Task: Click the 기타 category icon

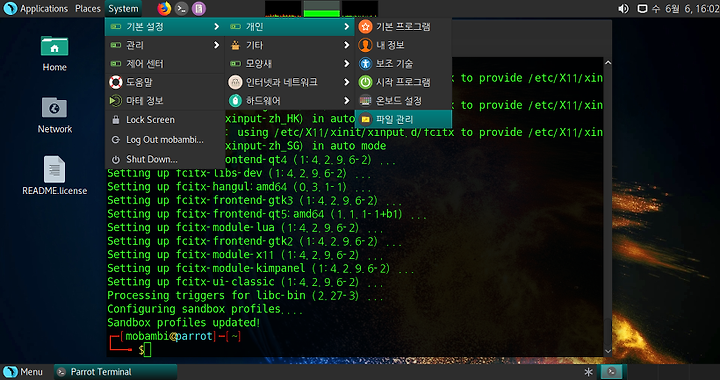Action: (235, 45)
